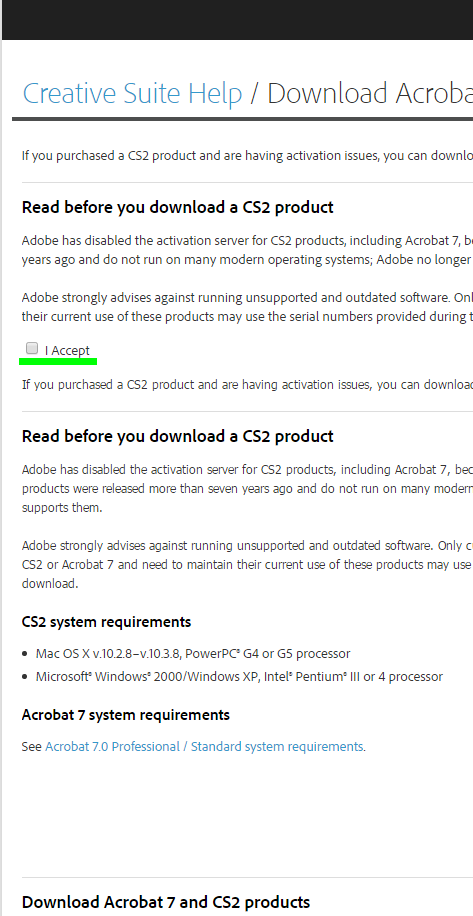Click the "I Accept" label text
This screenshot has width=473, height=916.
67,351
